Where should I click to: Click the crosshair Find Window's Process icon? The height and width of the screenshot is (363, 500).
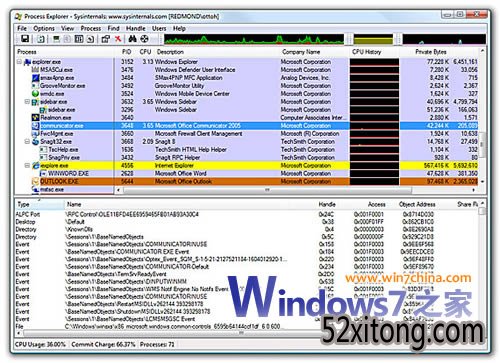point(144,39)
